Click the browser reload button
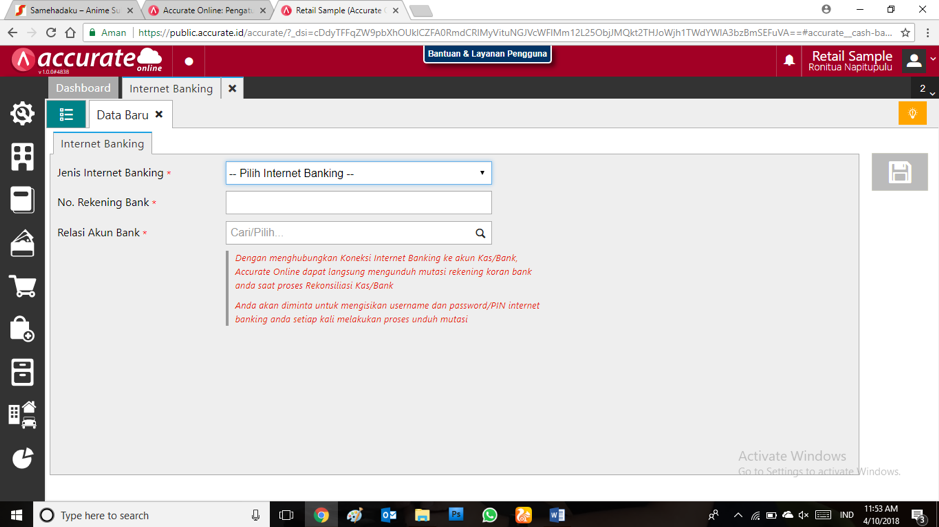 (x=51, y=32)
